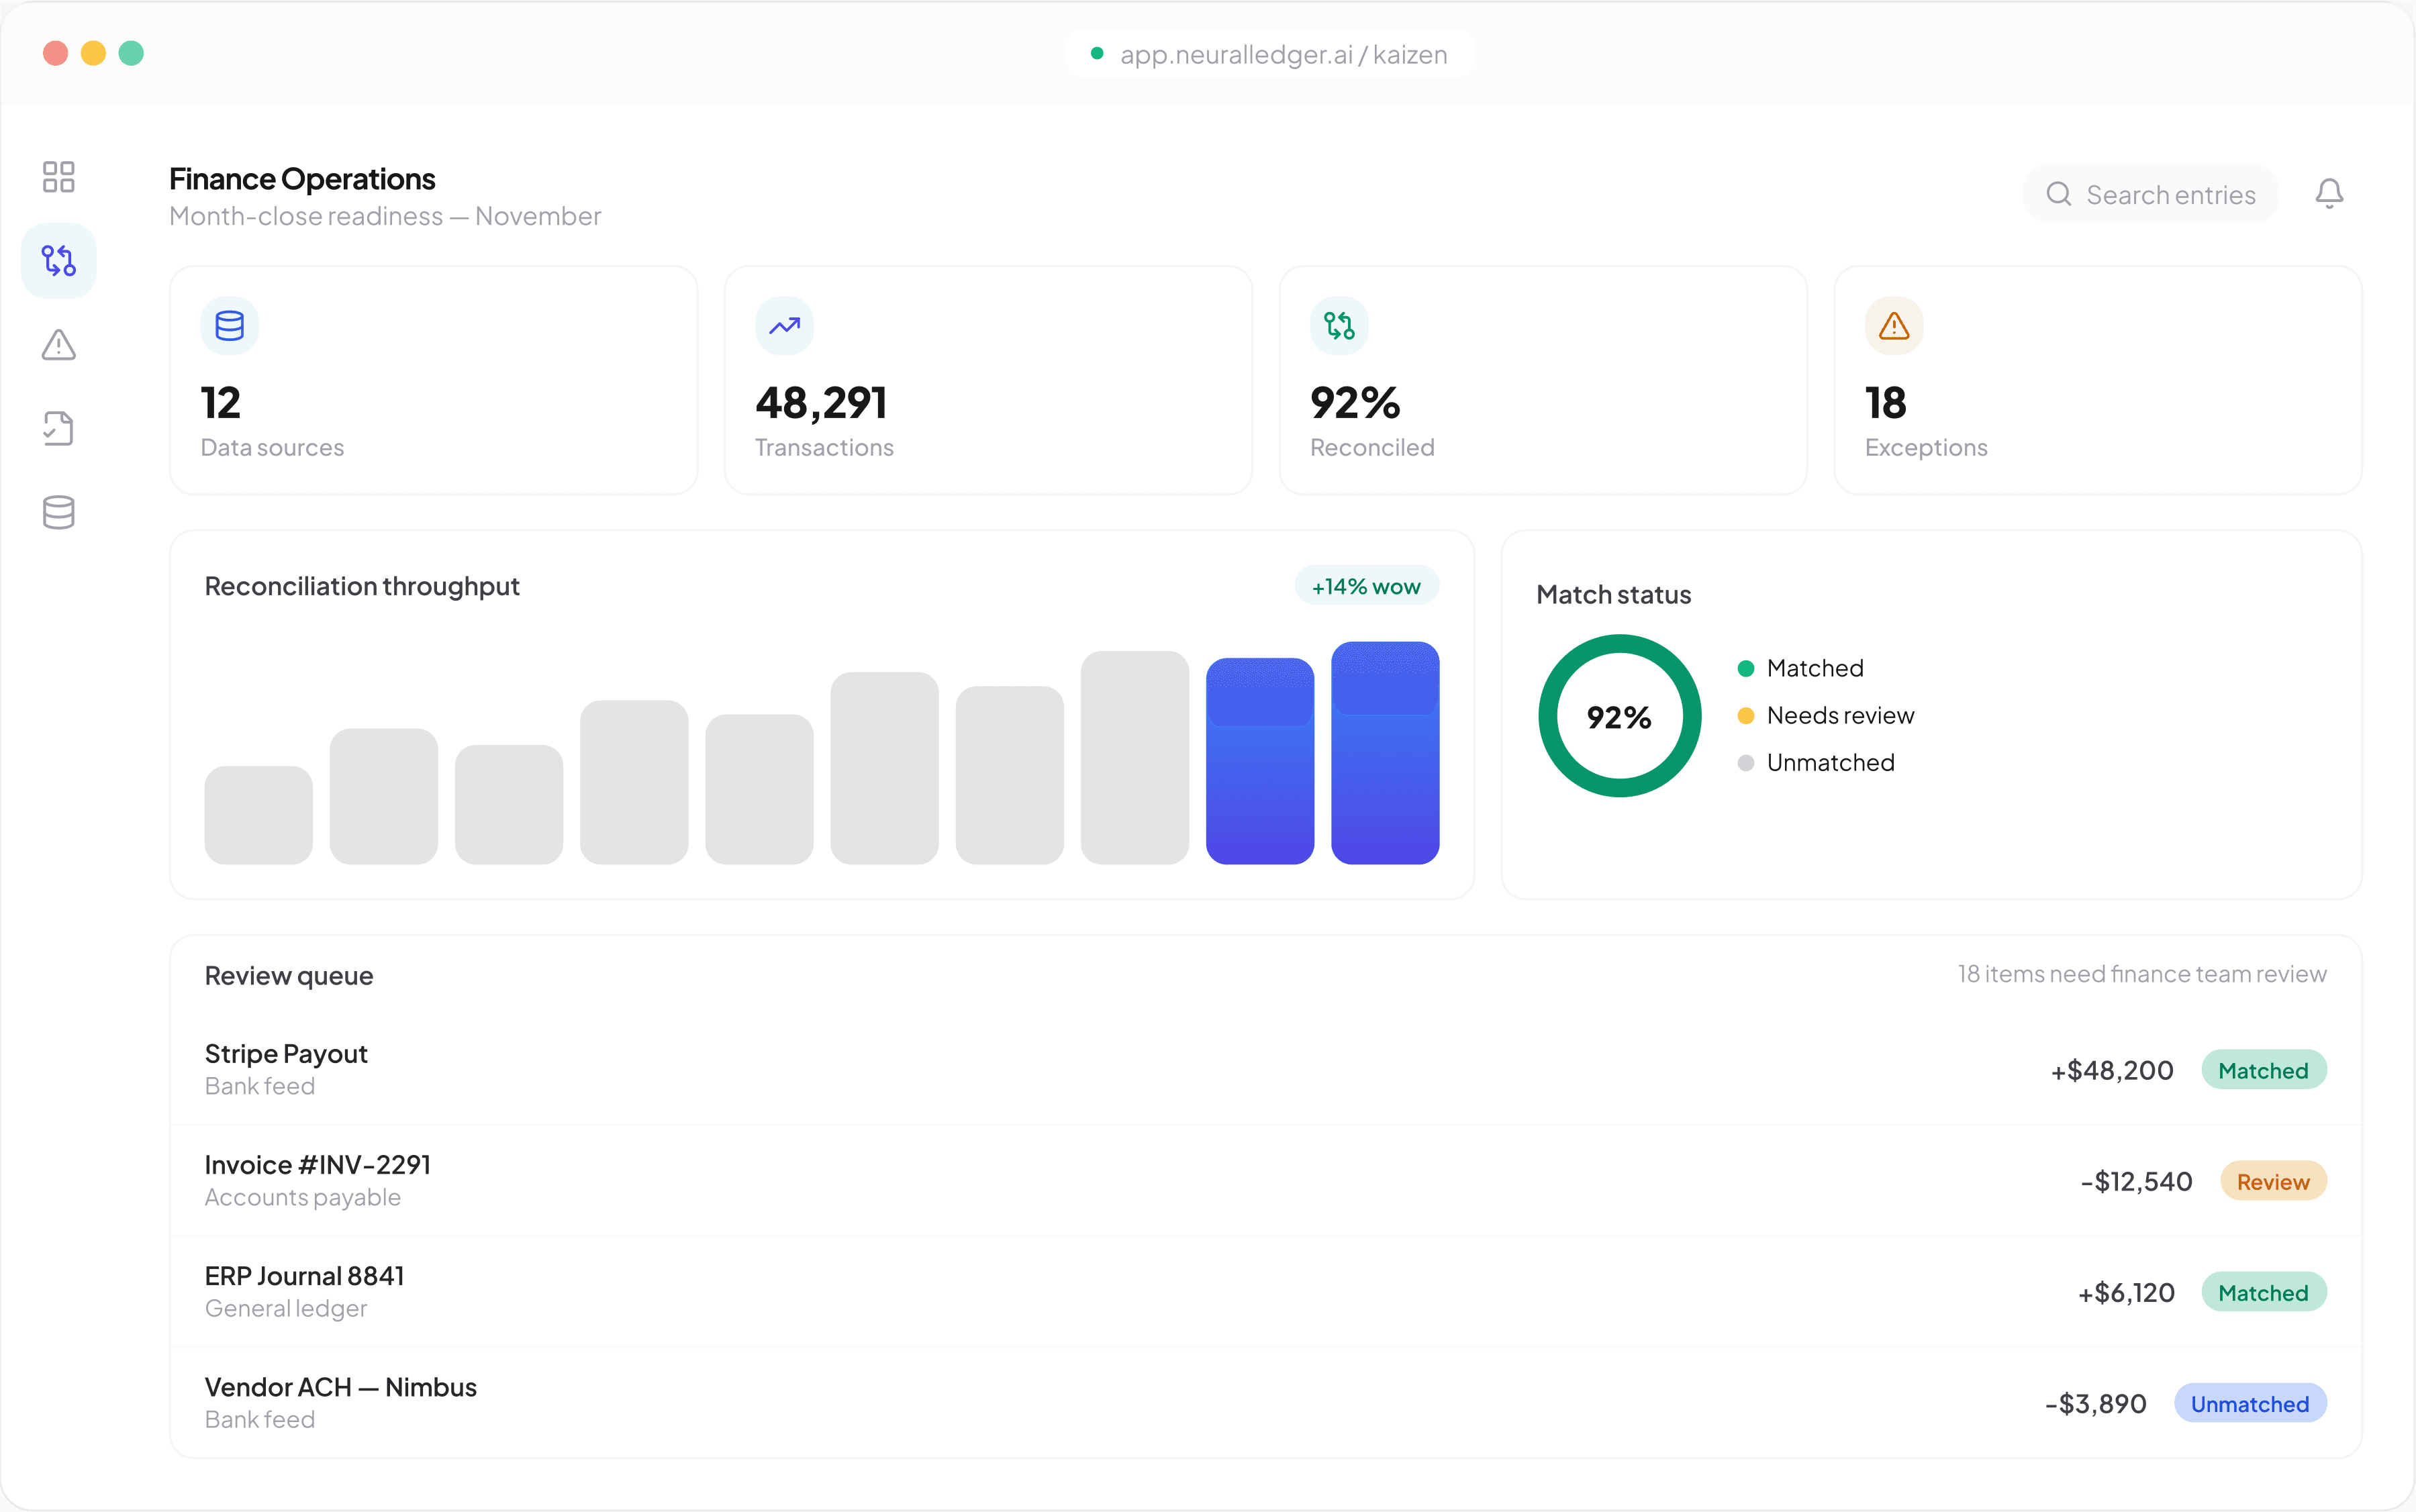This screenshot has height=1512, width=2416.
Task: Open the Invoice #INV-2291 row
Action: (1266, 1181)
